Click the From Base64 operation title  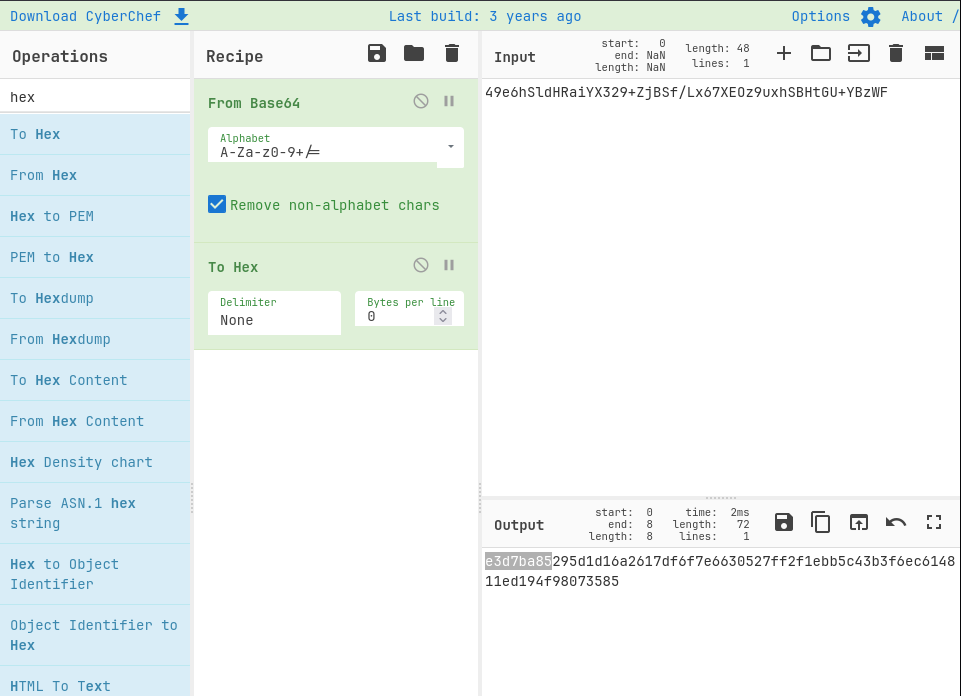(x=254, y=103)
